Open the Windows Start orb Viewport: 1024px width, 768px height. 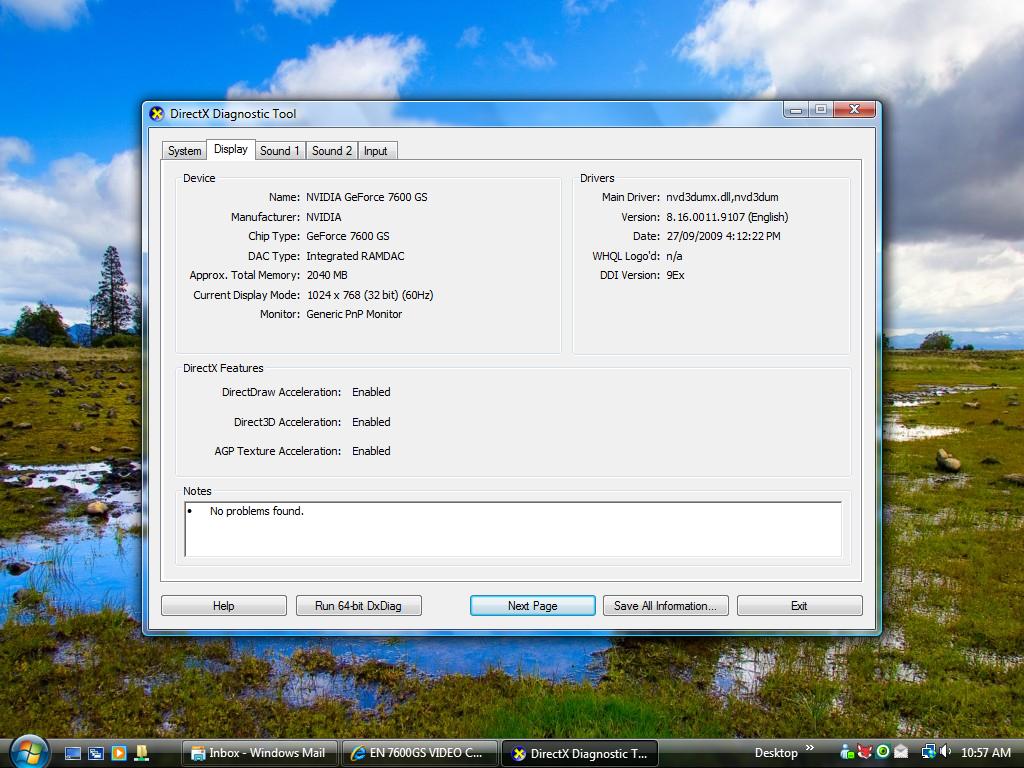(29, 752)
